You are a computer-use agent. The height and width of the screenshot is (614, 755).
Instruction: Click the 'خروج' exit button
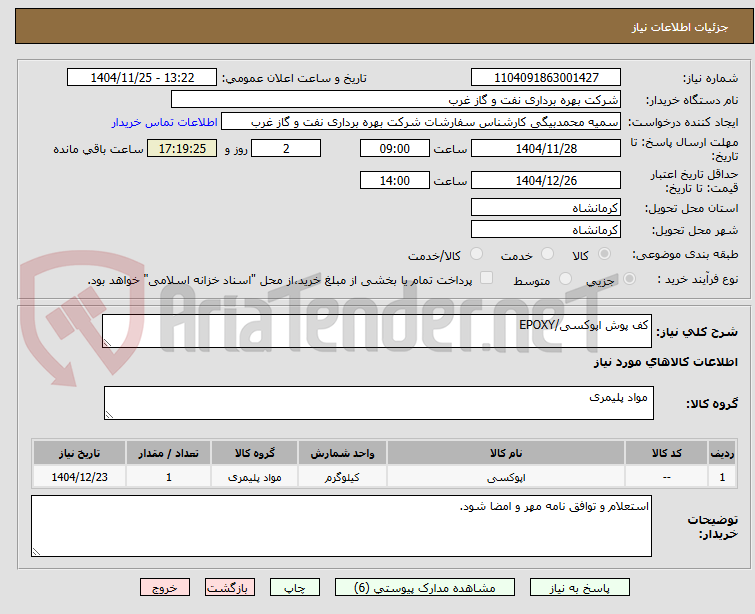tap(165, 588)
